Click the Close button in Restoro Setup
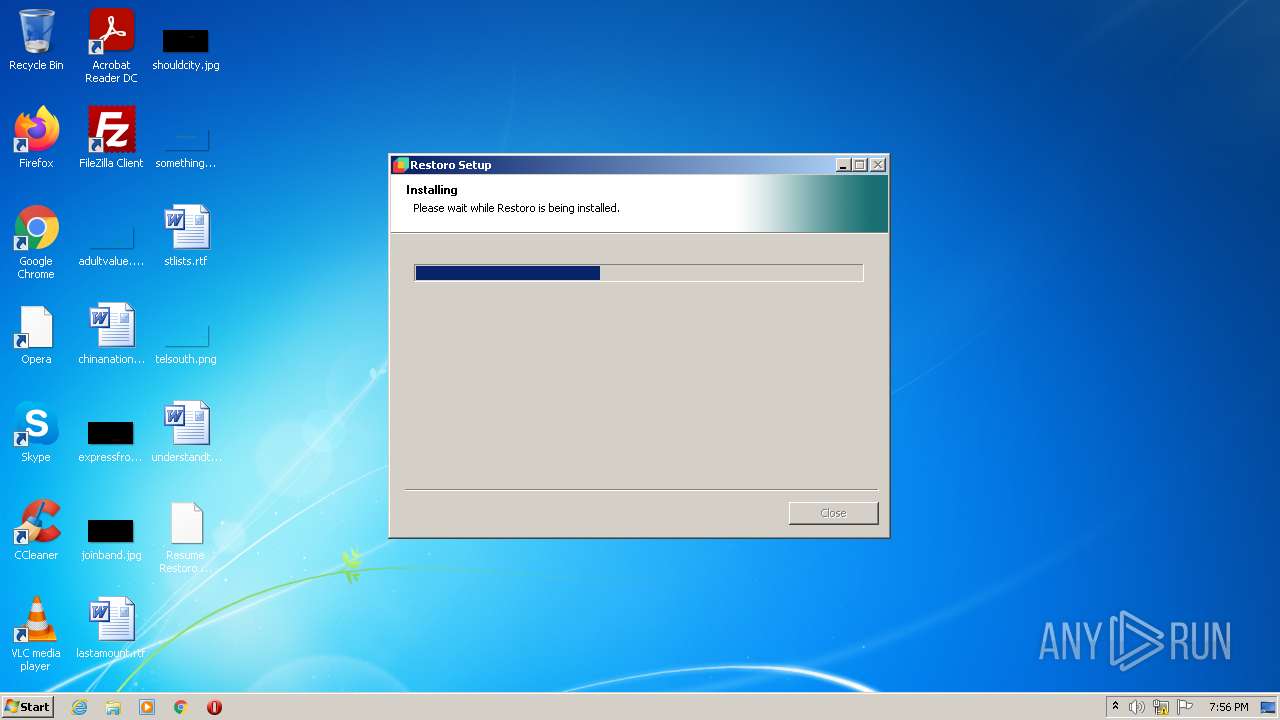The width and height of the screenshot is (1280, 720). tap(833, 513)
